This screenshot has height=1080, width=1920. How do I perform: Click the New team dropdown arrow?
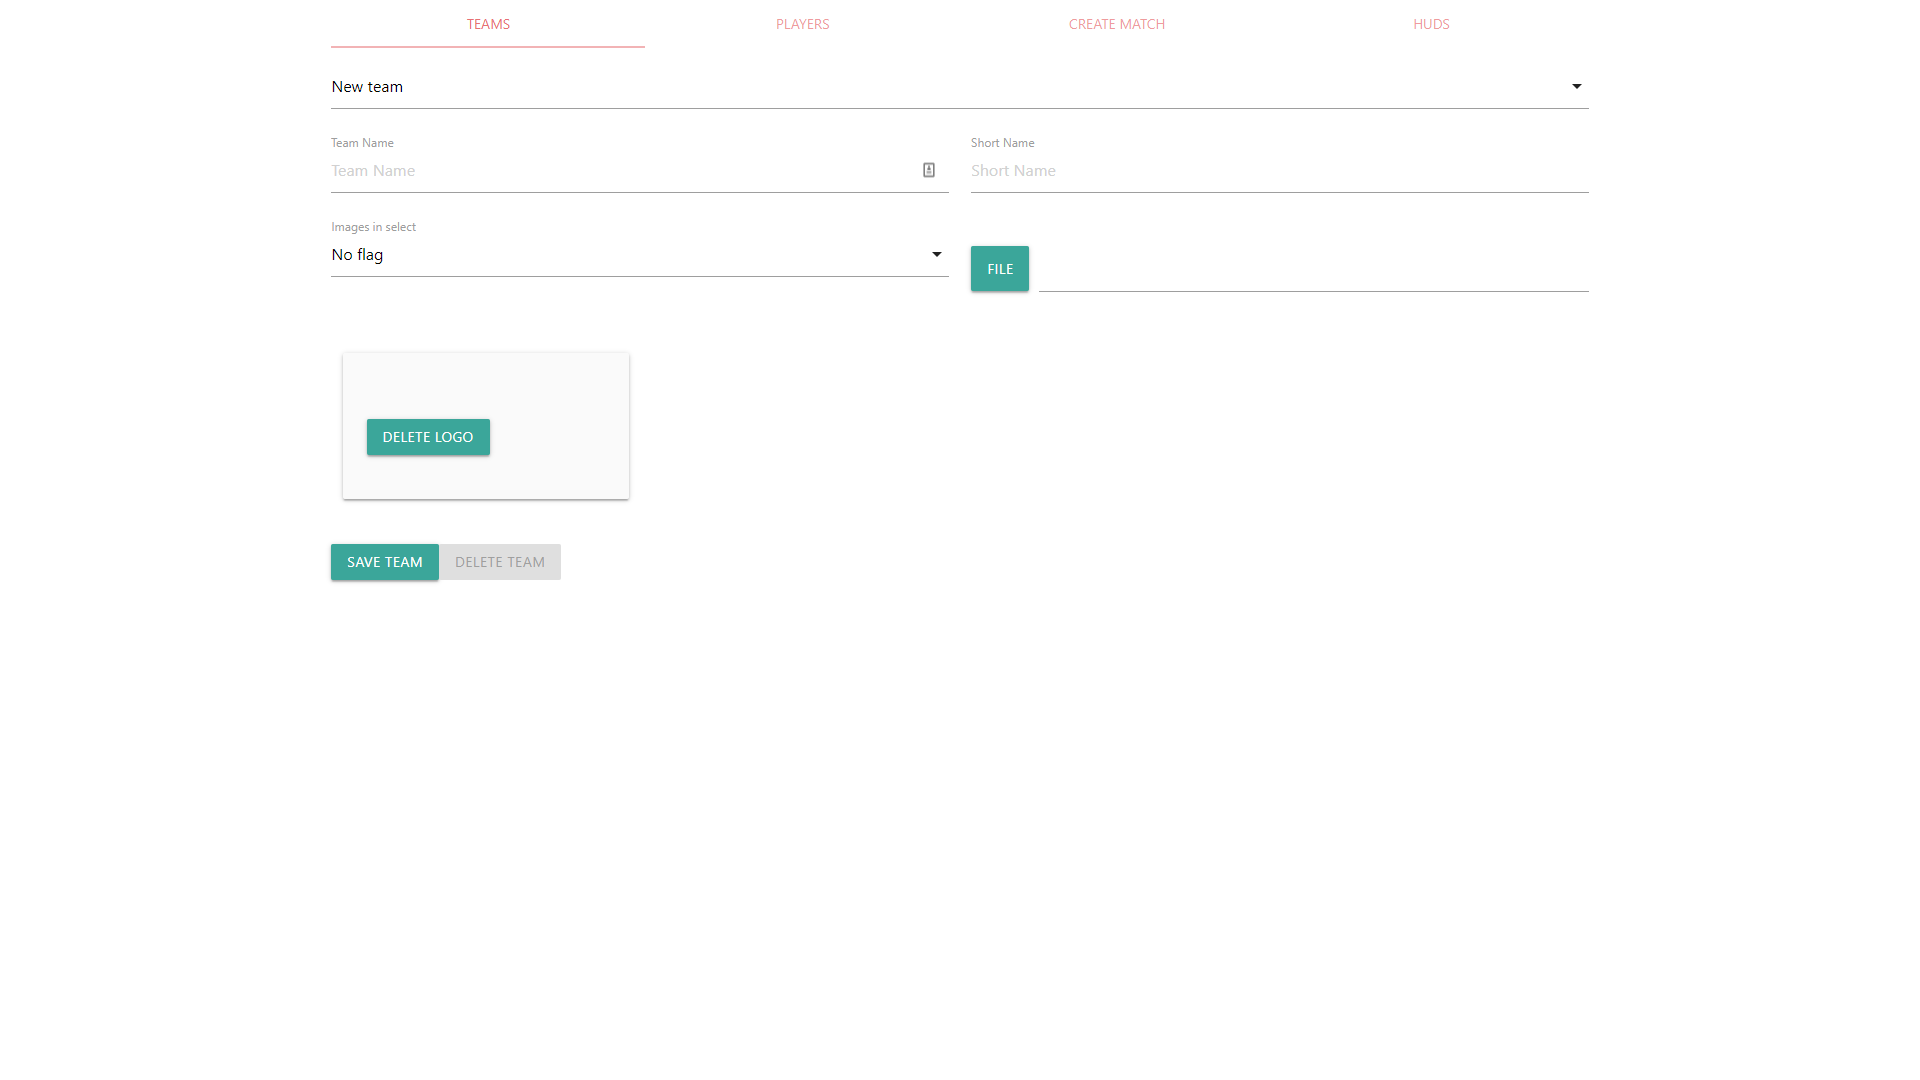click(1576, 87)
